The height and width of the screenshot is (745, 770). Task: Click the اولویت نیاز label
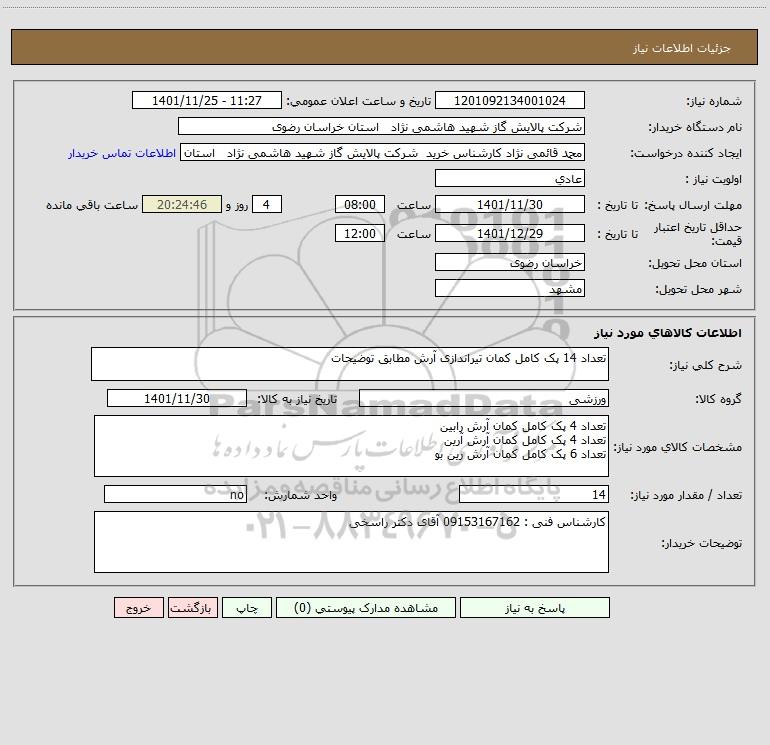(x=714, y=179)
